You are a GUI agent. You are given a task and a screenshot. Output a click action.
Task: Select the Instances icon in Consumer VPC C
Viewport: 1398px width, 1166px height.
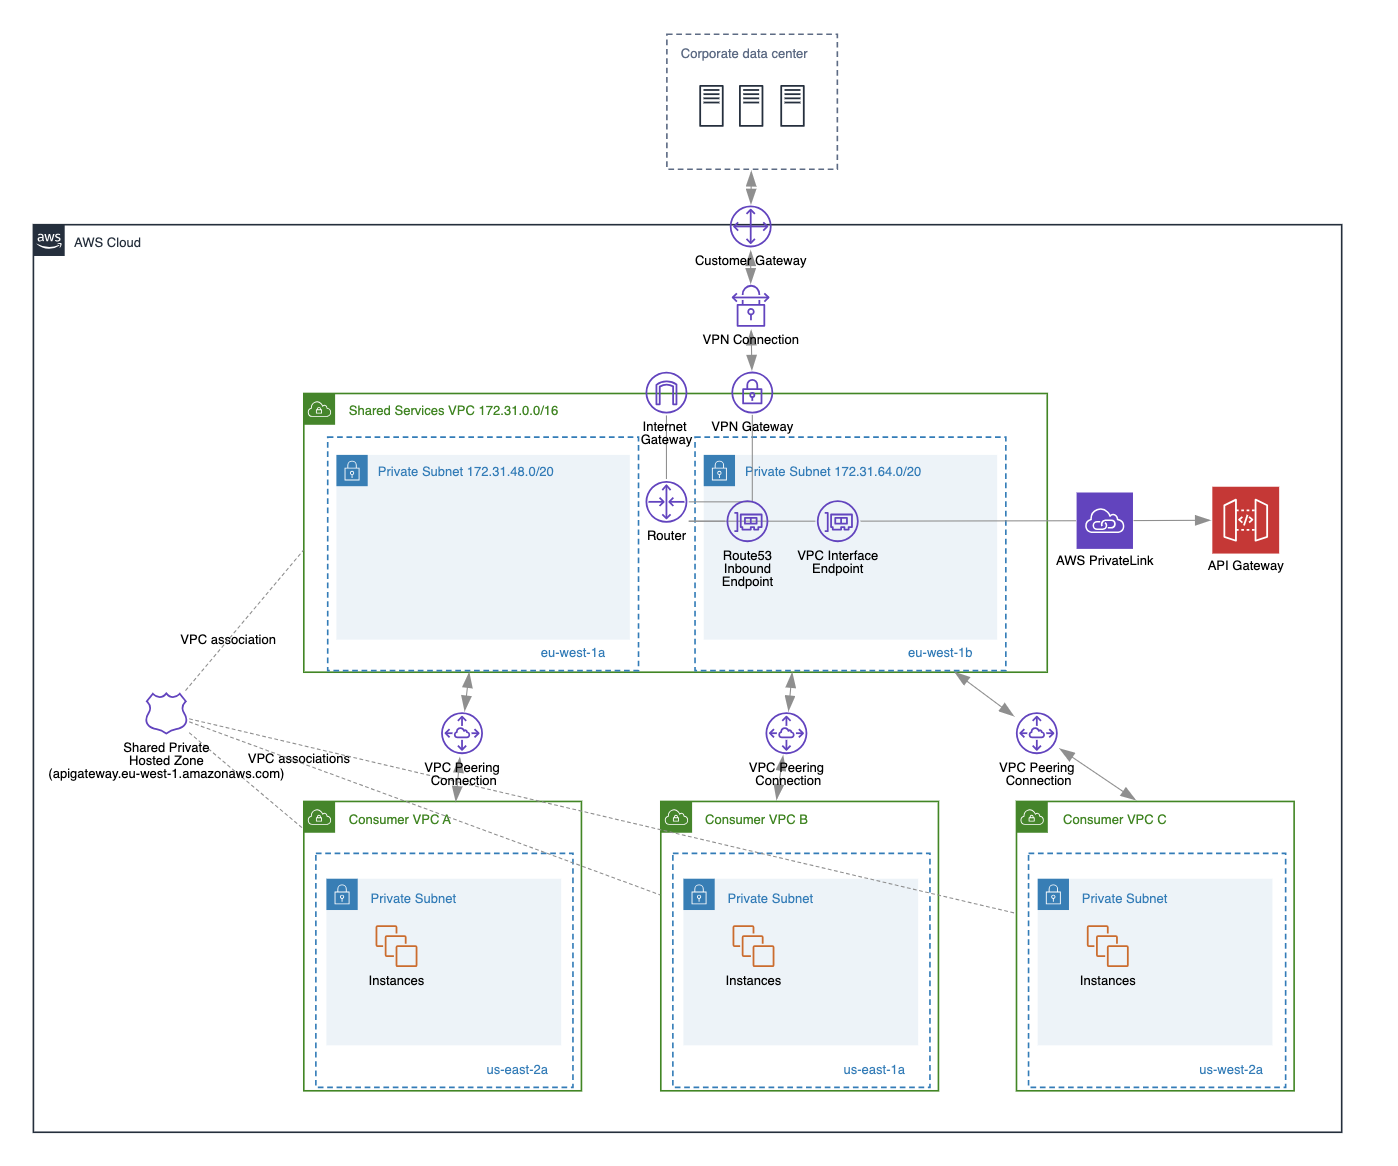(1107, 946)
